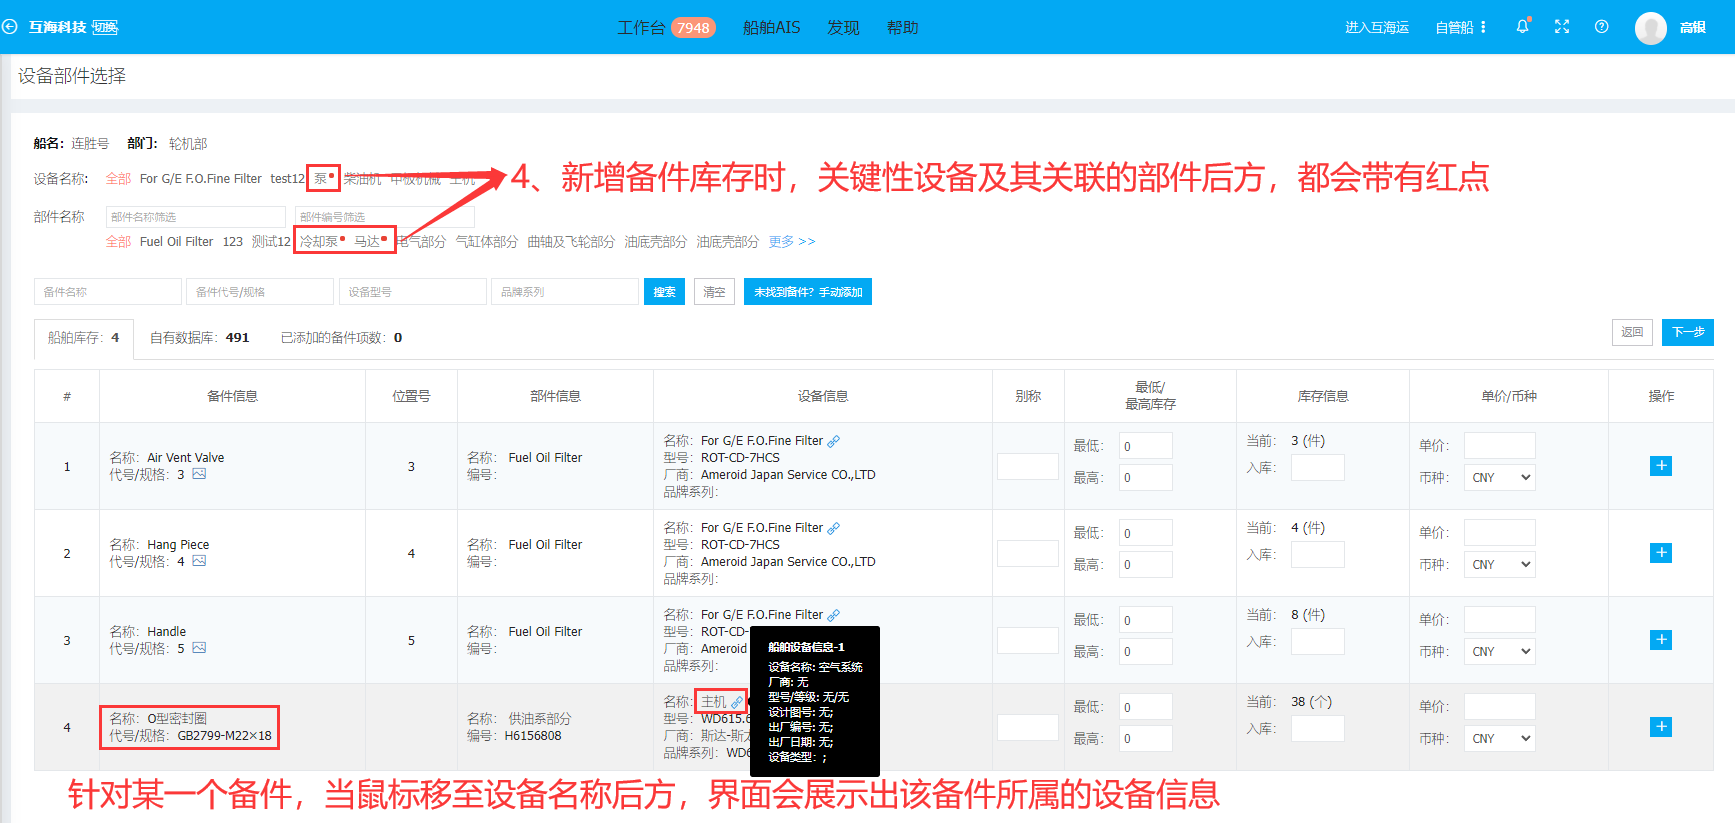Click 最低 stock field for Air Vent Valve
The image size is (1735, 823).
(x=1145, y=446)
